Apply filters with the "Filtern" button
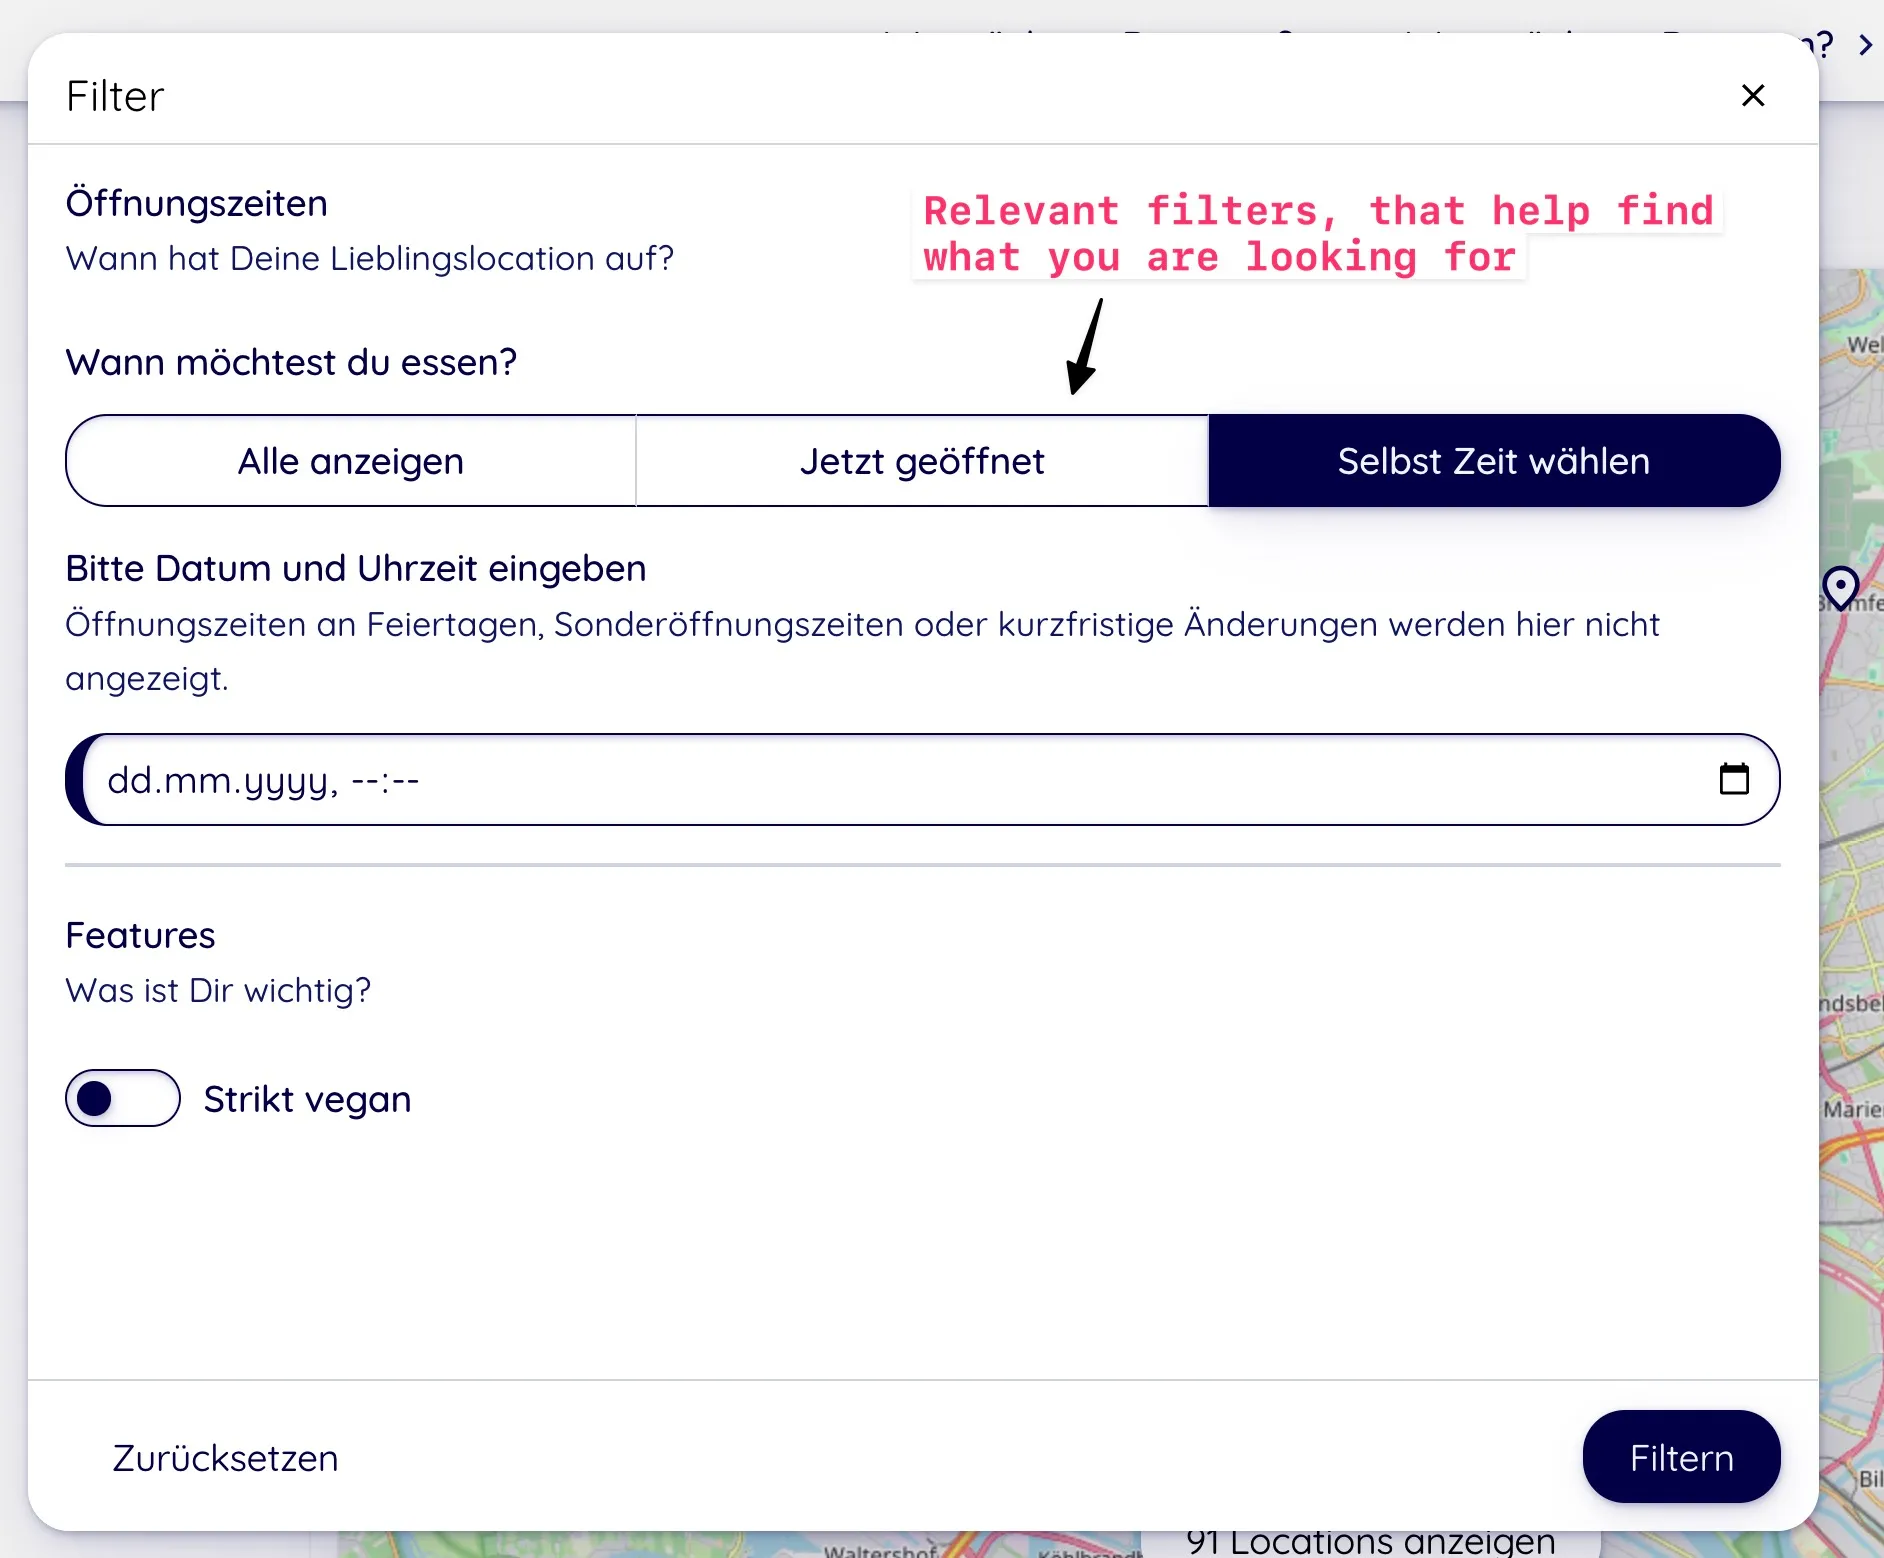The image size is (1884, 1558). (x=1681, y=1457)
